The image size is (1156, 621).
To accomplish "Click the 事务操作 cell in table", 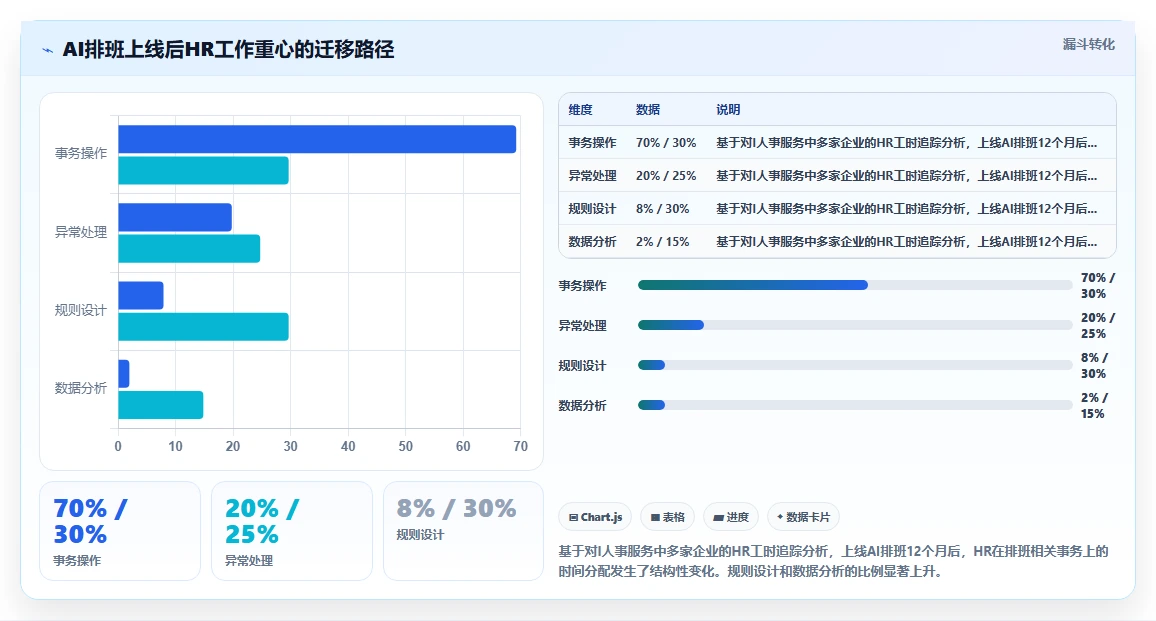I will click(592, 143).
